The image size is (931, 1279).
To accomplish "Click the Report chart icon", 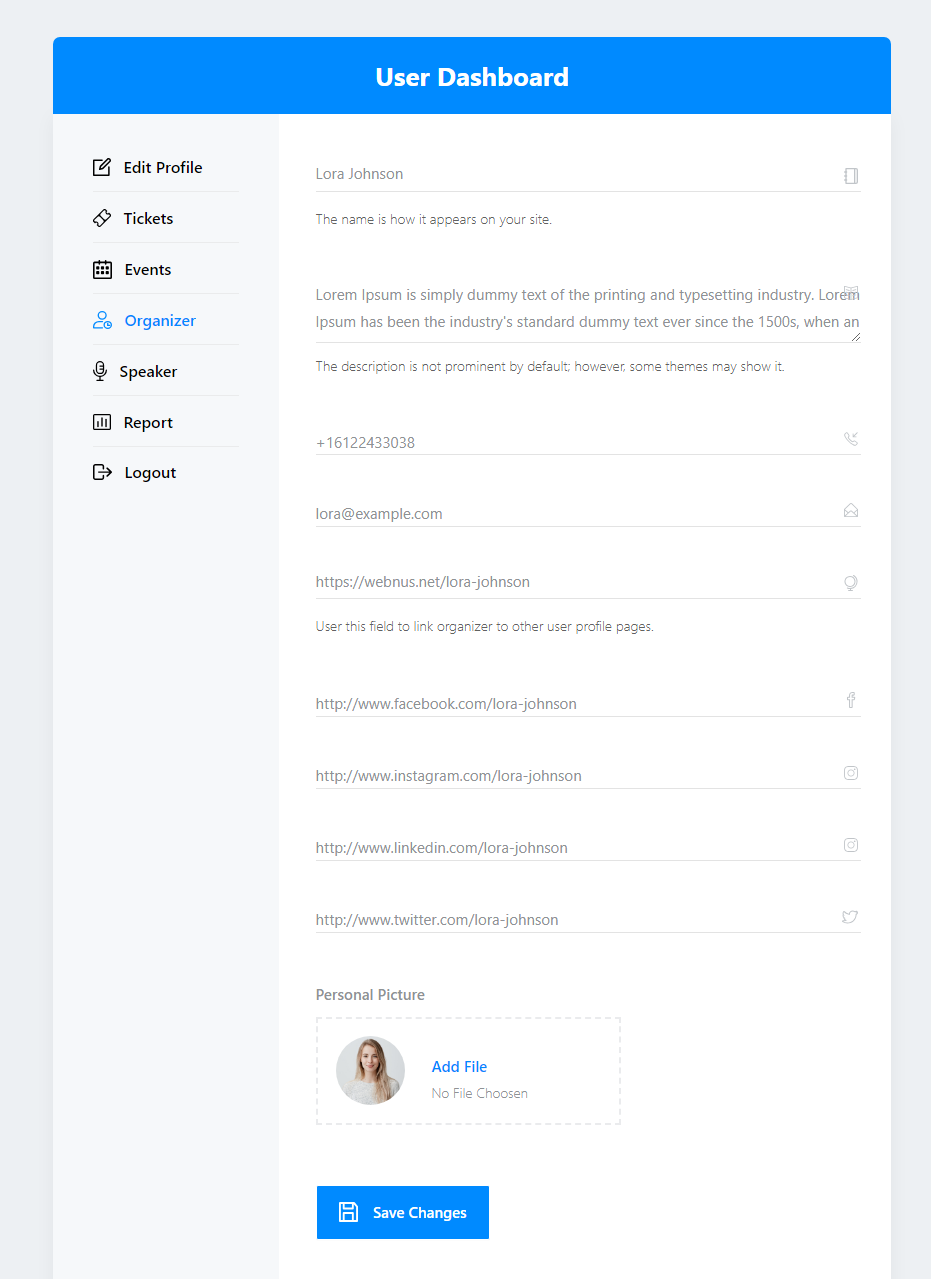I will pos(102,422).
